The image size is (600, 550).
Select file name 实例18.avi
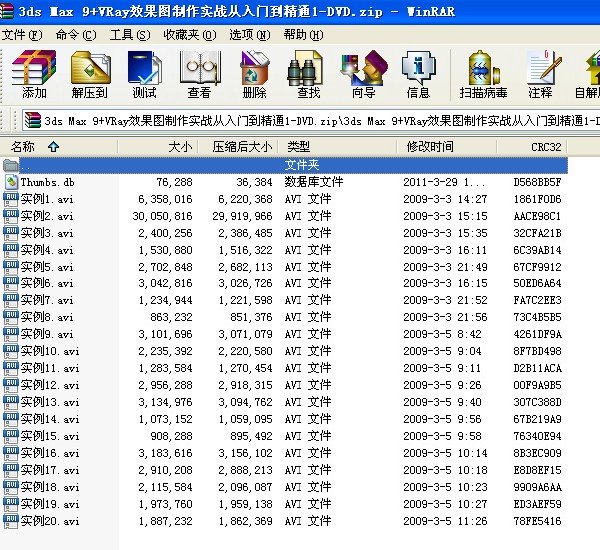pos(50,487)
